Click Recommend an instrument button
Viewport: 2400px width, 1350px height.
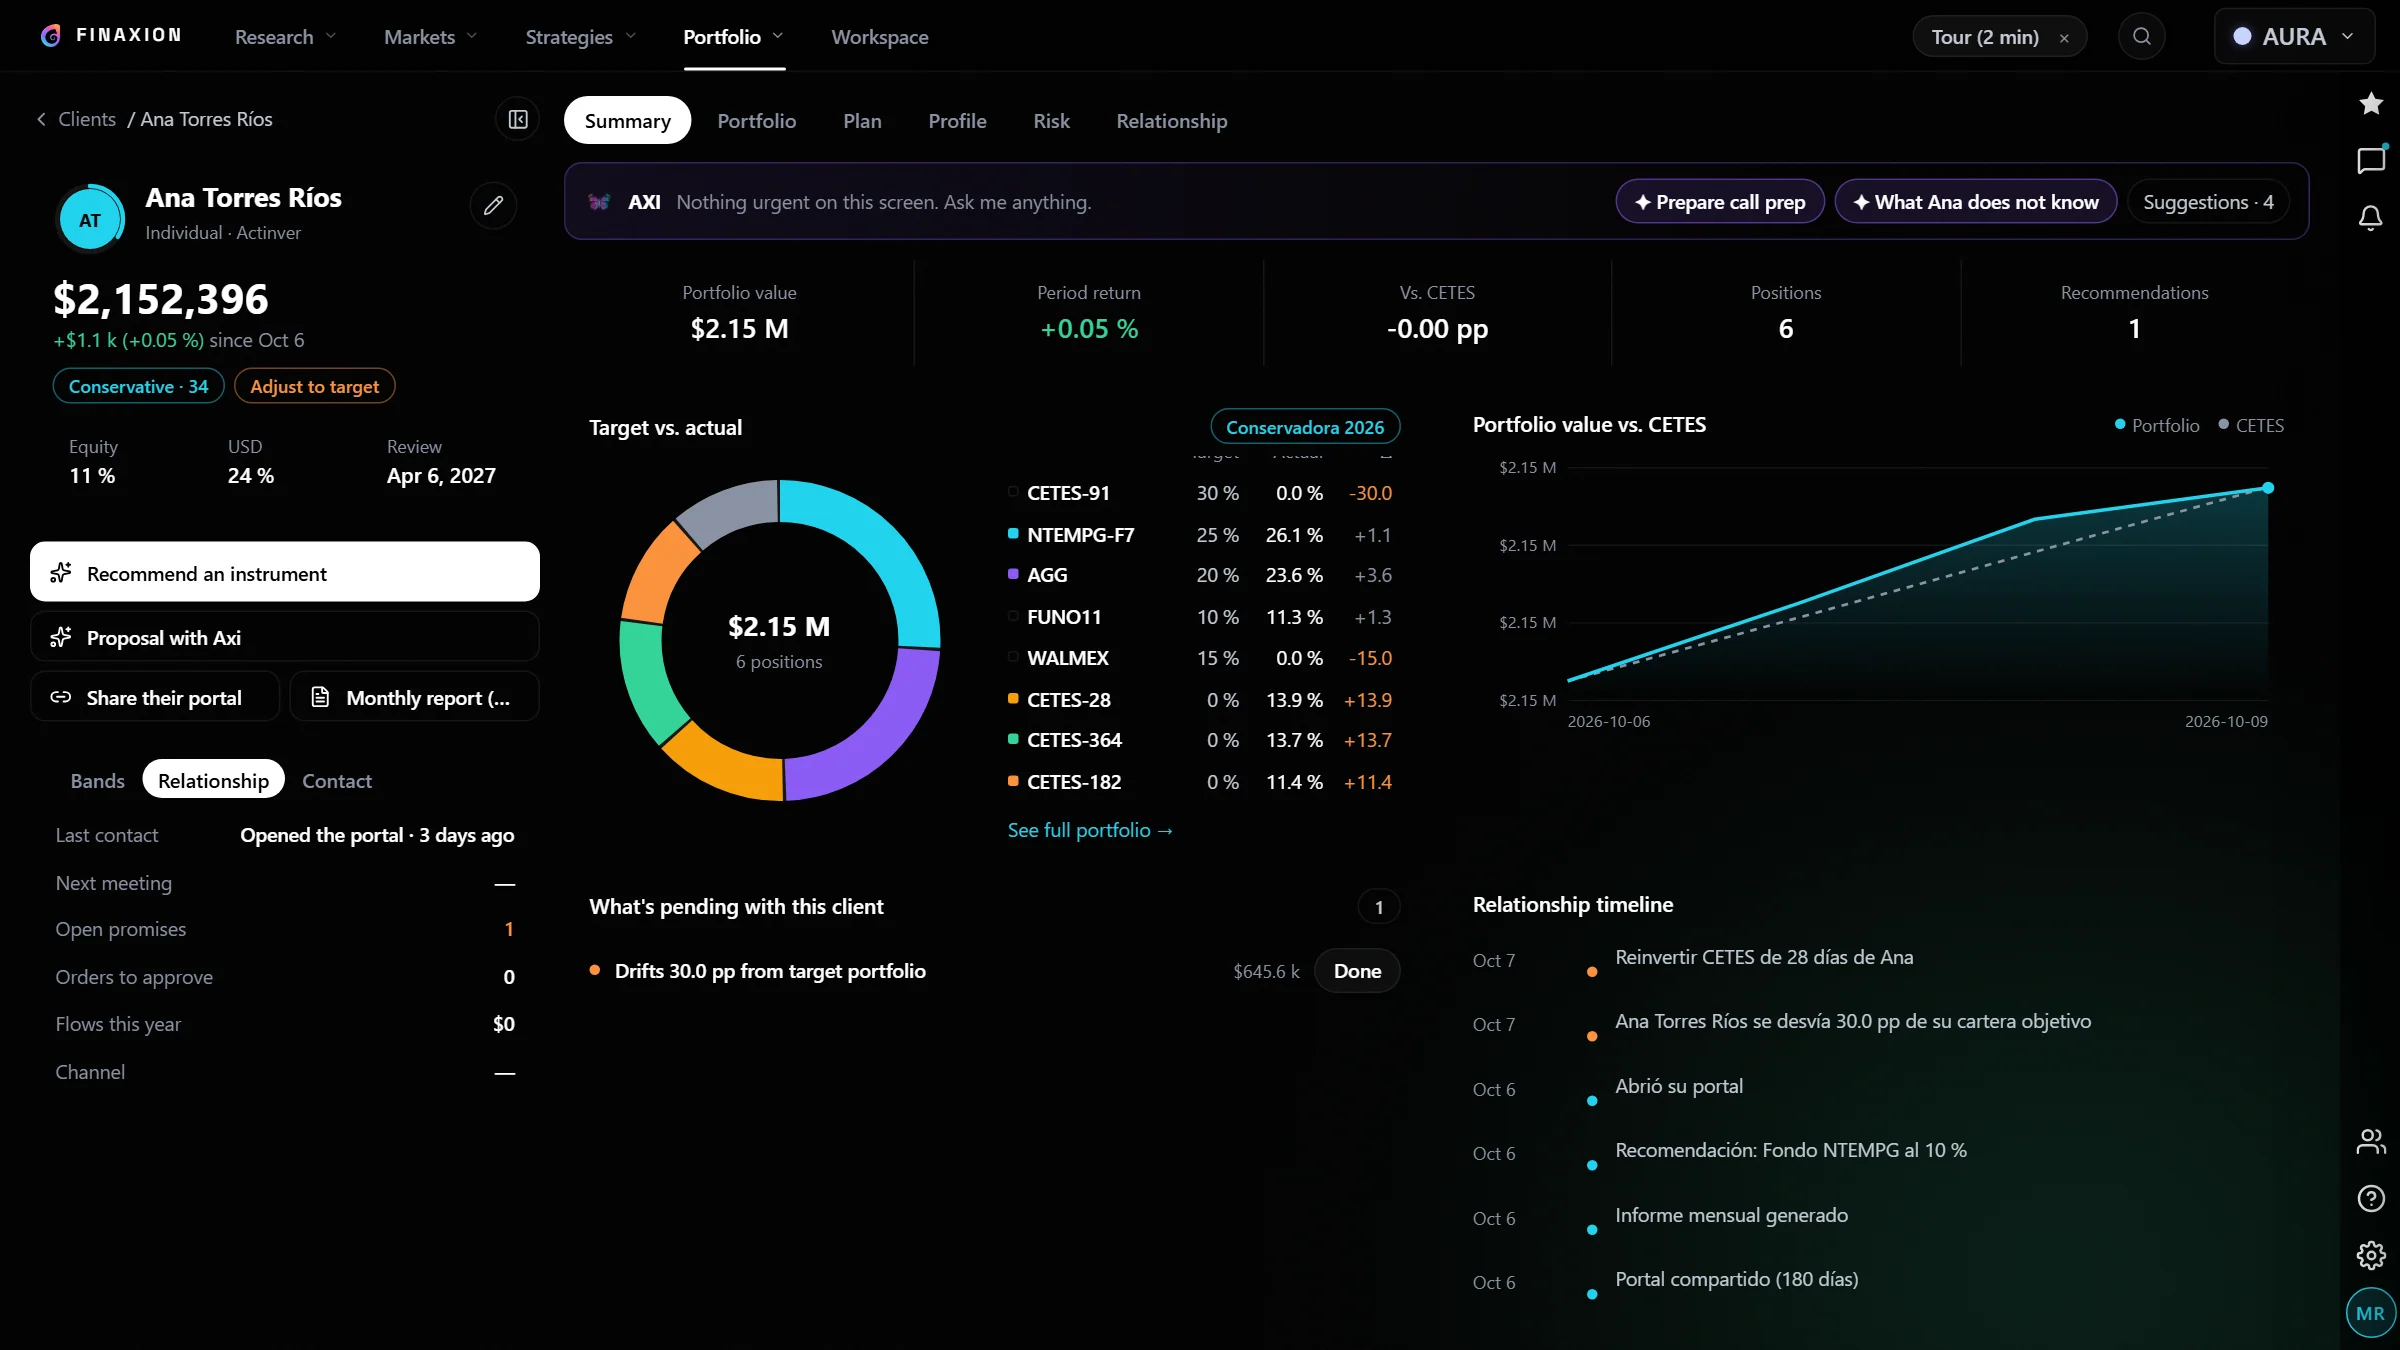(285, 573)
